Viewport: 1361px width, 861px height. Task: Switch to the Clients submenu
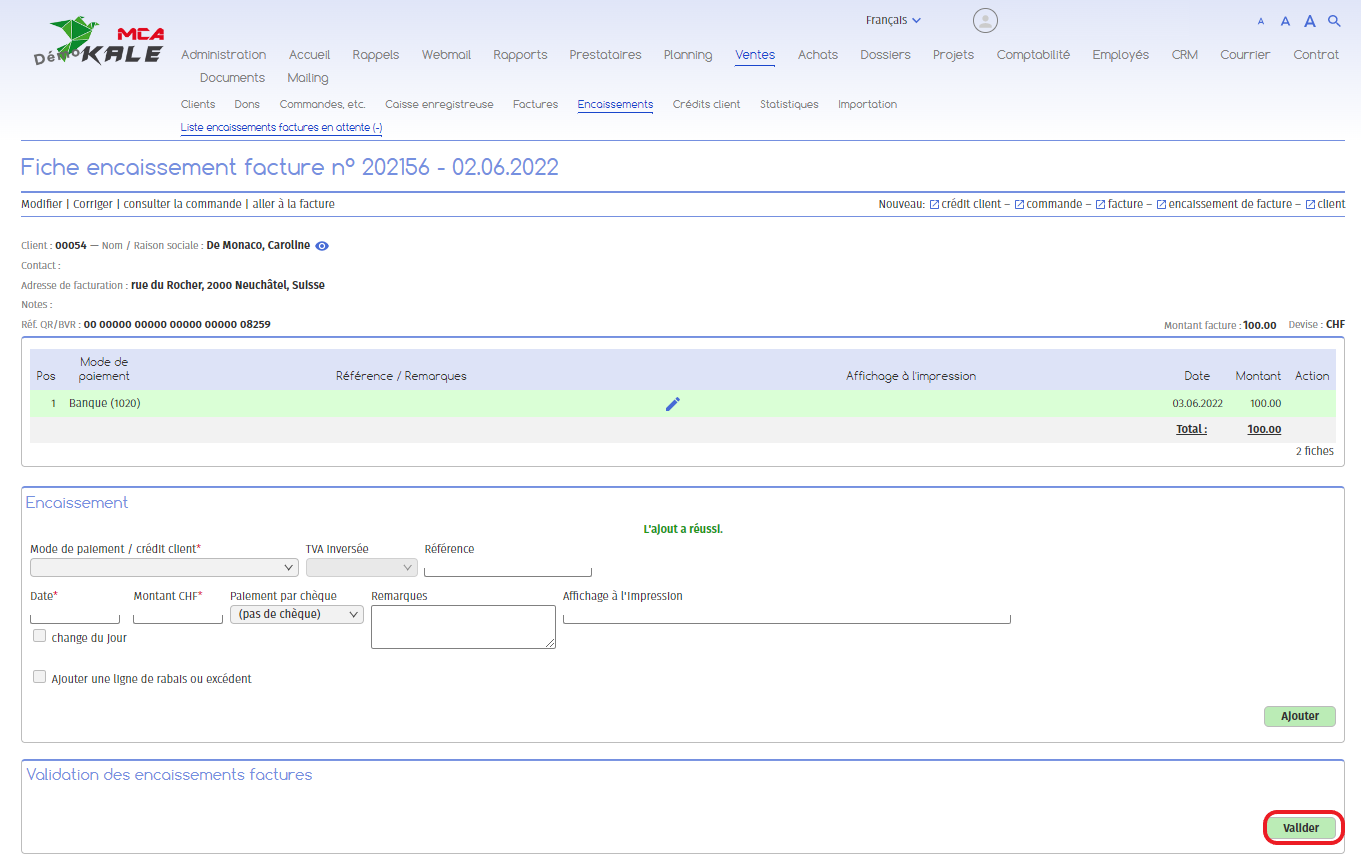(198, 104)
